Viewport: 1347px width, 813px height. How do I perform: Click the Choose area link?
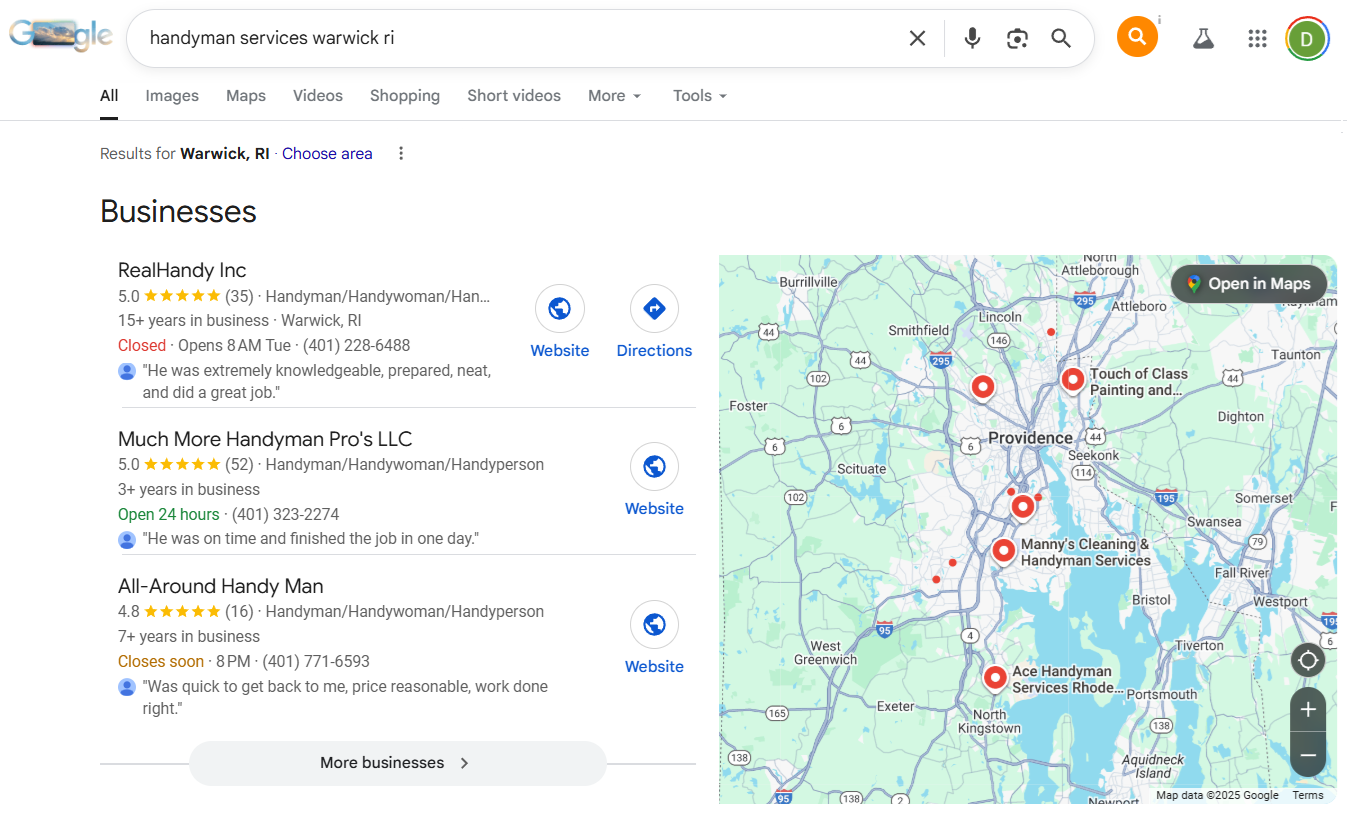point(327,153)
